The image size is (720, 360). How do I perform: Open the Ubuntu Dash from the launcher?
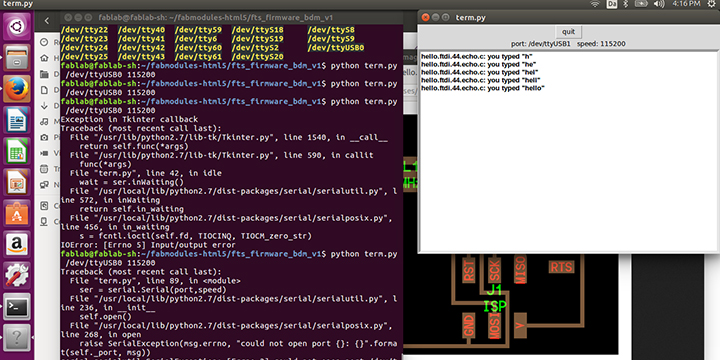pyautogui.click(x=17, y=27)
